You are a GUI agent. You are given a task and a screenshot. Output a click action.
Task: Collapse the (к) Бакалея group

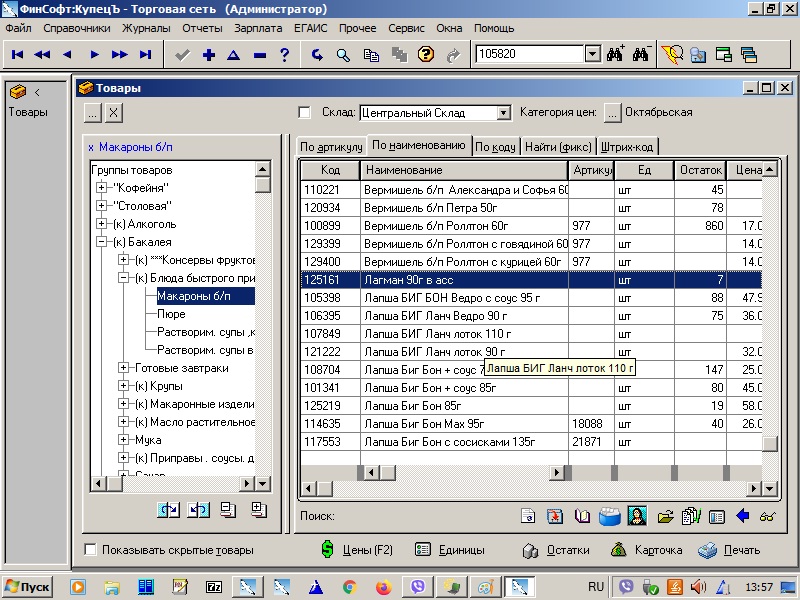[x=102, y=242]
